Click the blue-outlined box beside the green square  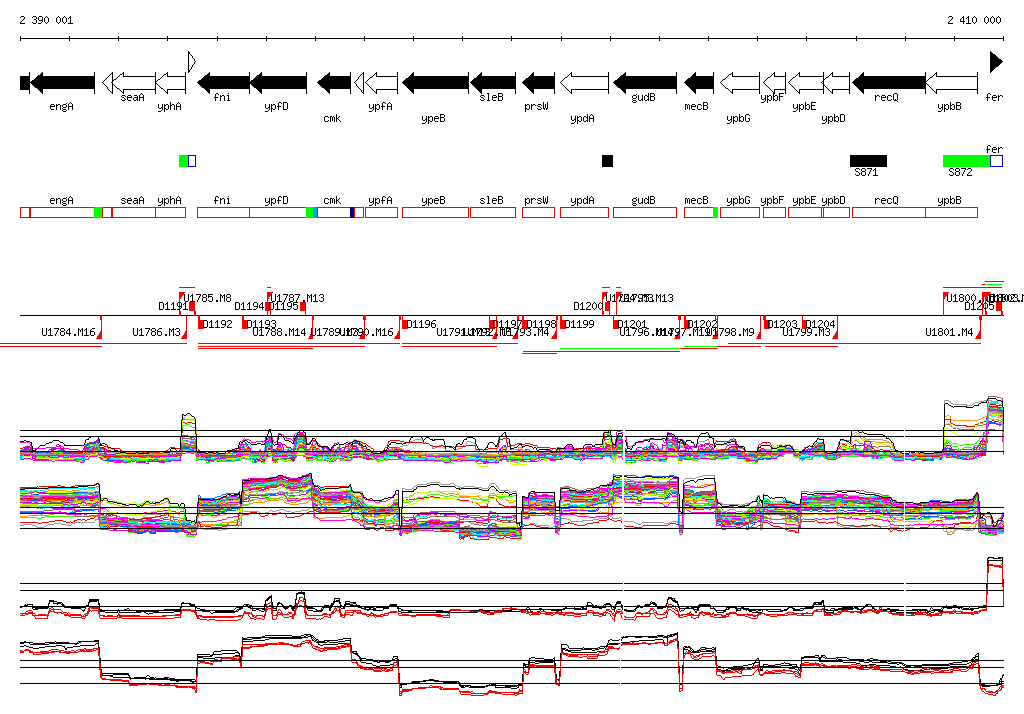pyautogui.click(x=192, y=161)
